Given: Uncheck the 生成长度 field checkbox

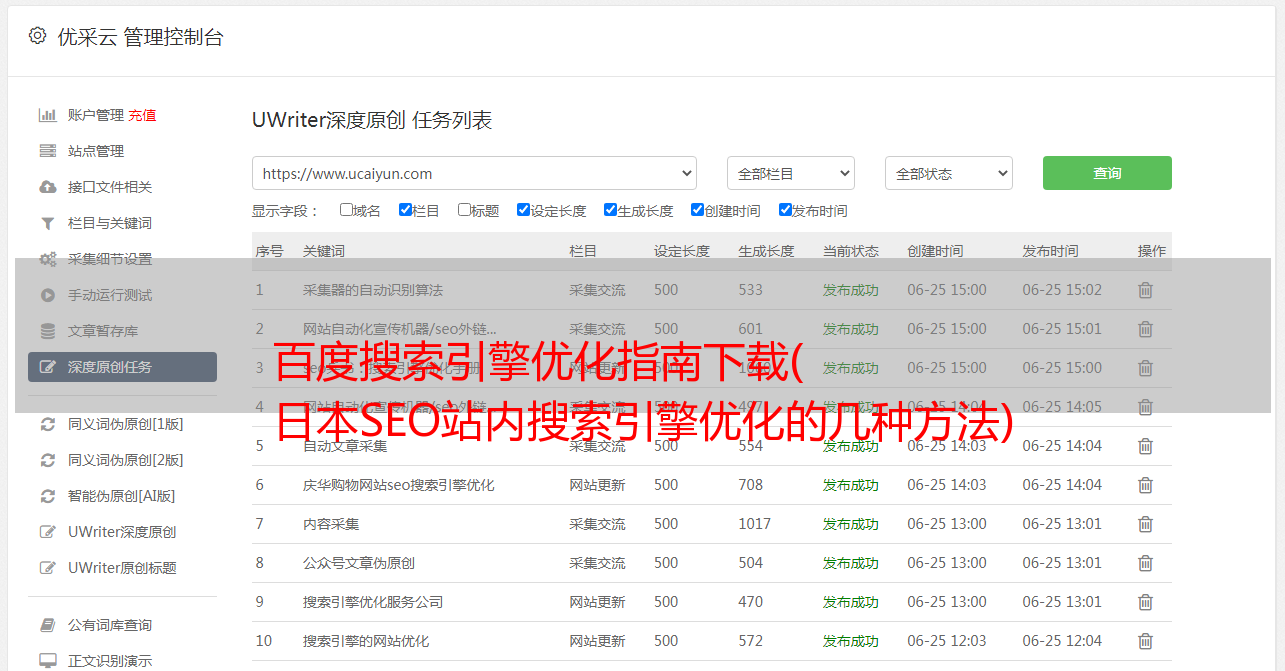Looking at the screenshot, I should tap(610, 210).
